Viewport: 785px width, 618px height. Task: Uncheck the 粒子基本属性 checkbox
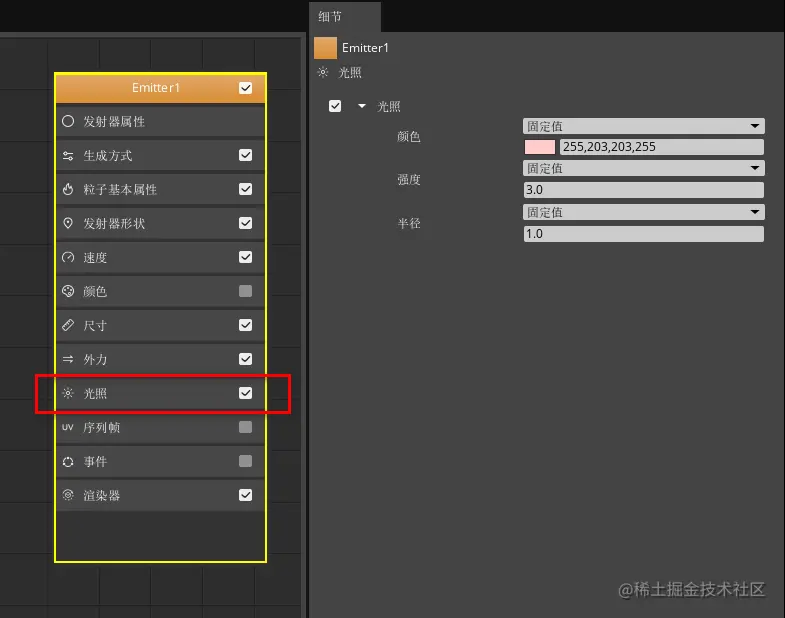[245, 189]
